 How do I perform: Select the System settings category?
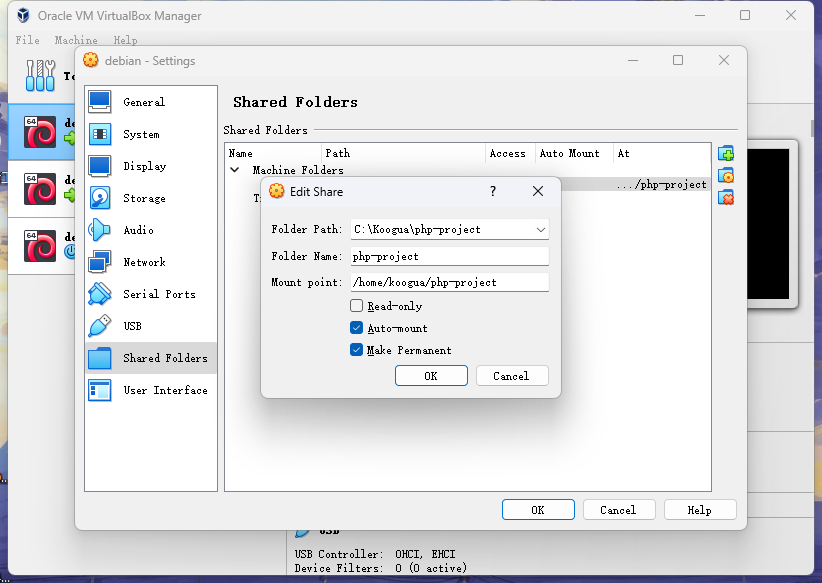pos(141,134)
